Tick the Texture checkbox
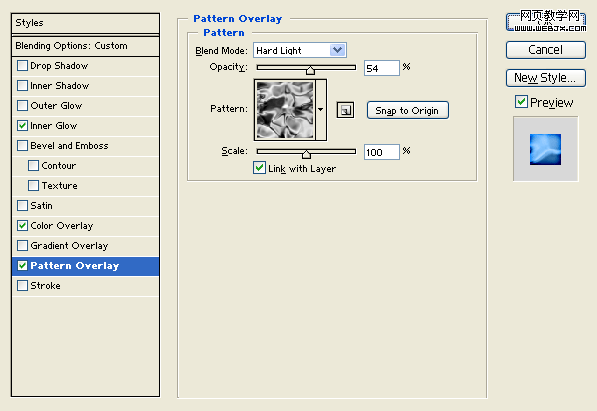Viewport: 597px width, 411px height. pyautogui.click(x=34, y=186)
